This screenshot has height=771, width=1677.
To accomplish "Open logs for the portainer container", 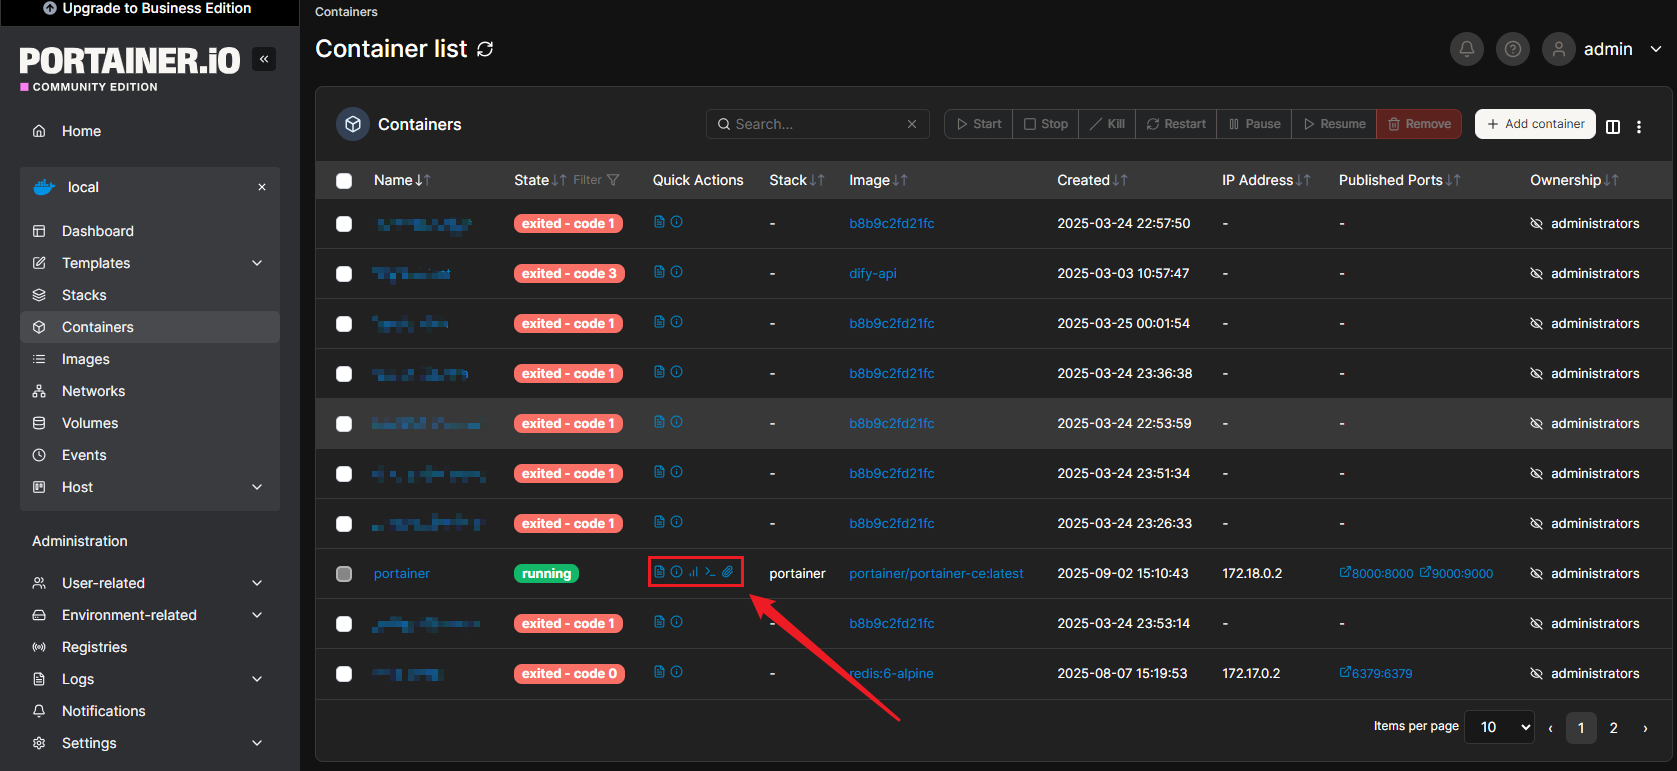I will [x=659, y=572].
